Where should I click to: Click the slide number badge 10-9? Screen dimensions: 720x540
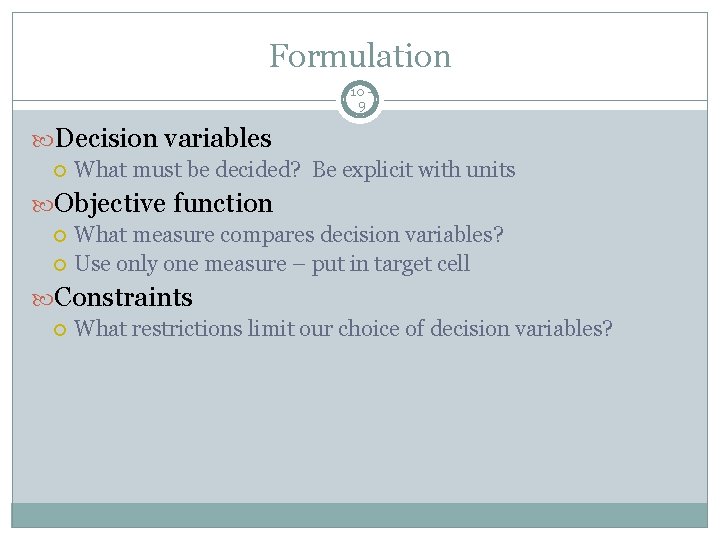[360, 98]
